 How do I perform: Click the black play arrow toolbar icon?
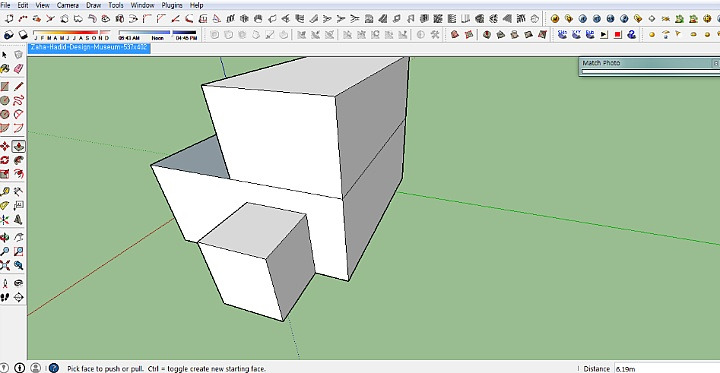(604, 34)
